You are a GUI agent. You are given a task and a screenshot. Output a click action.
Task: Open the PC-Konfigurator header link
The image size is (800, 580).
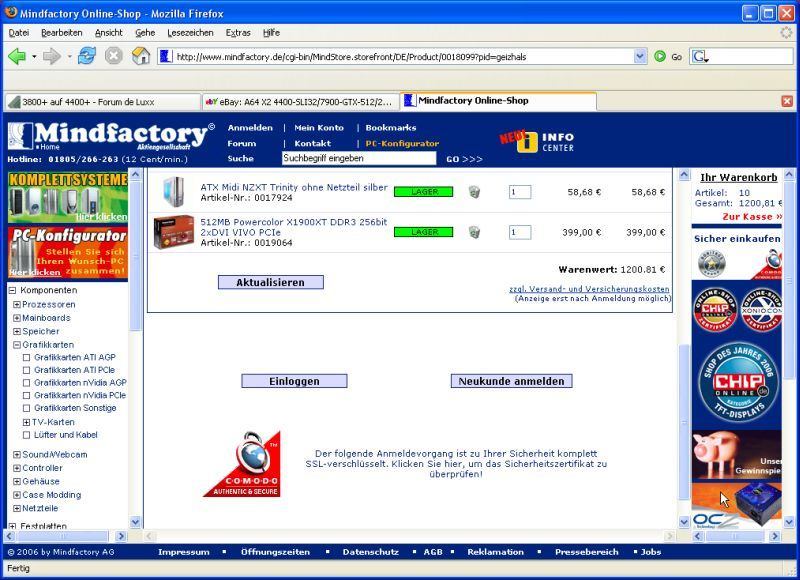[x=402, y=144]
